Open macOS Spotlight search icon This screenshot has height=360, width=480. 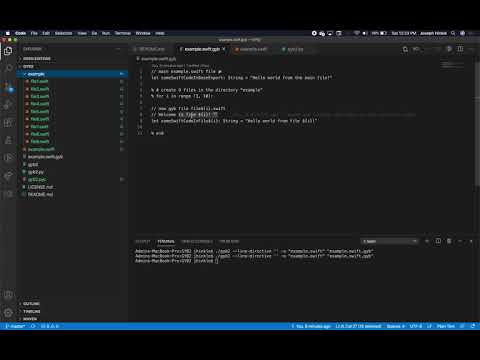point(453,33)
